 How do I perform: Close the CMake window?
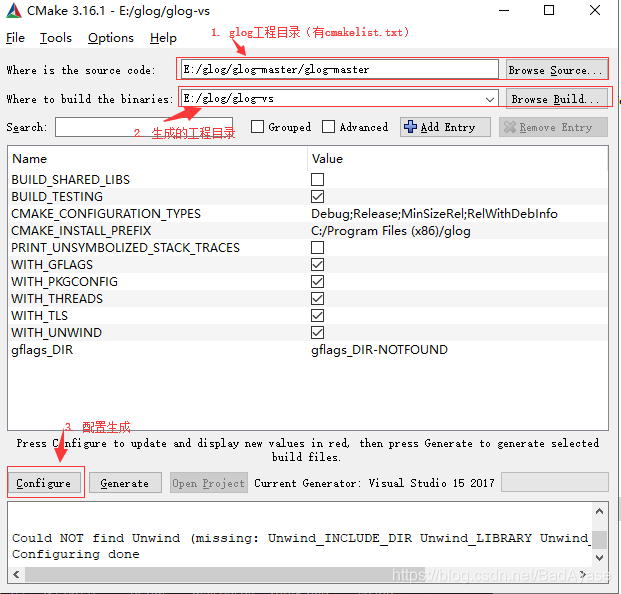[x=595, y=11]
